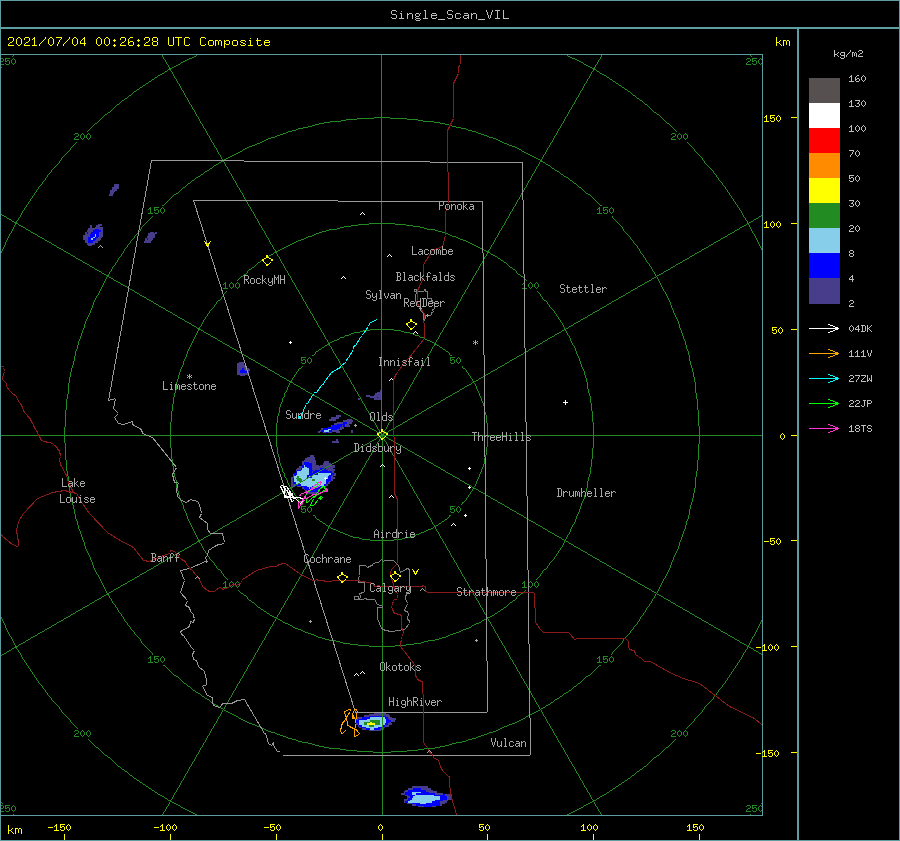Click the Sundre town label

[x=303, y=414]
